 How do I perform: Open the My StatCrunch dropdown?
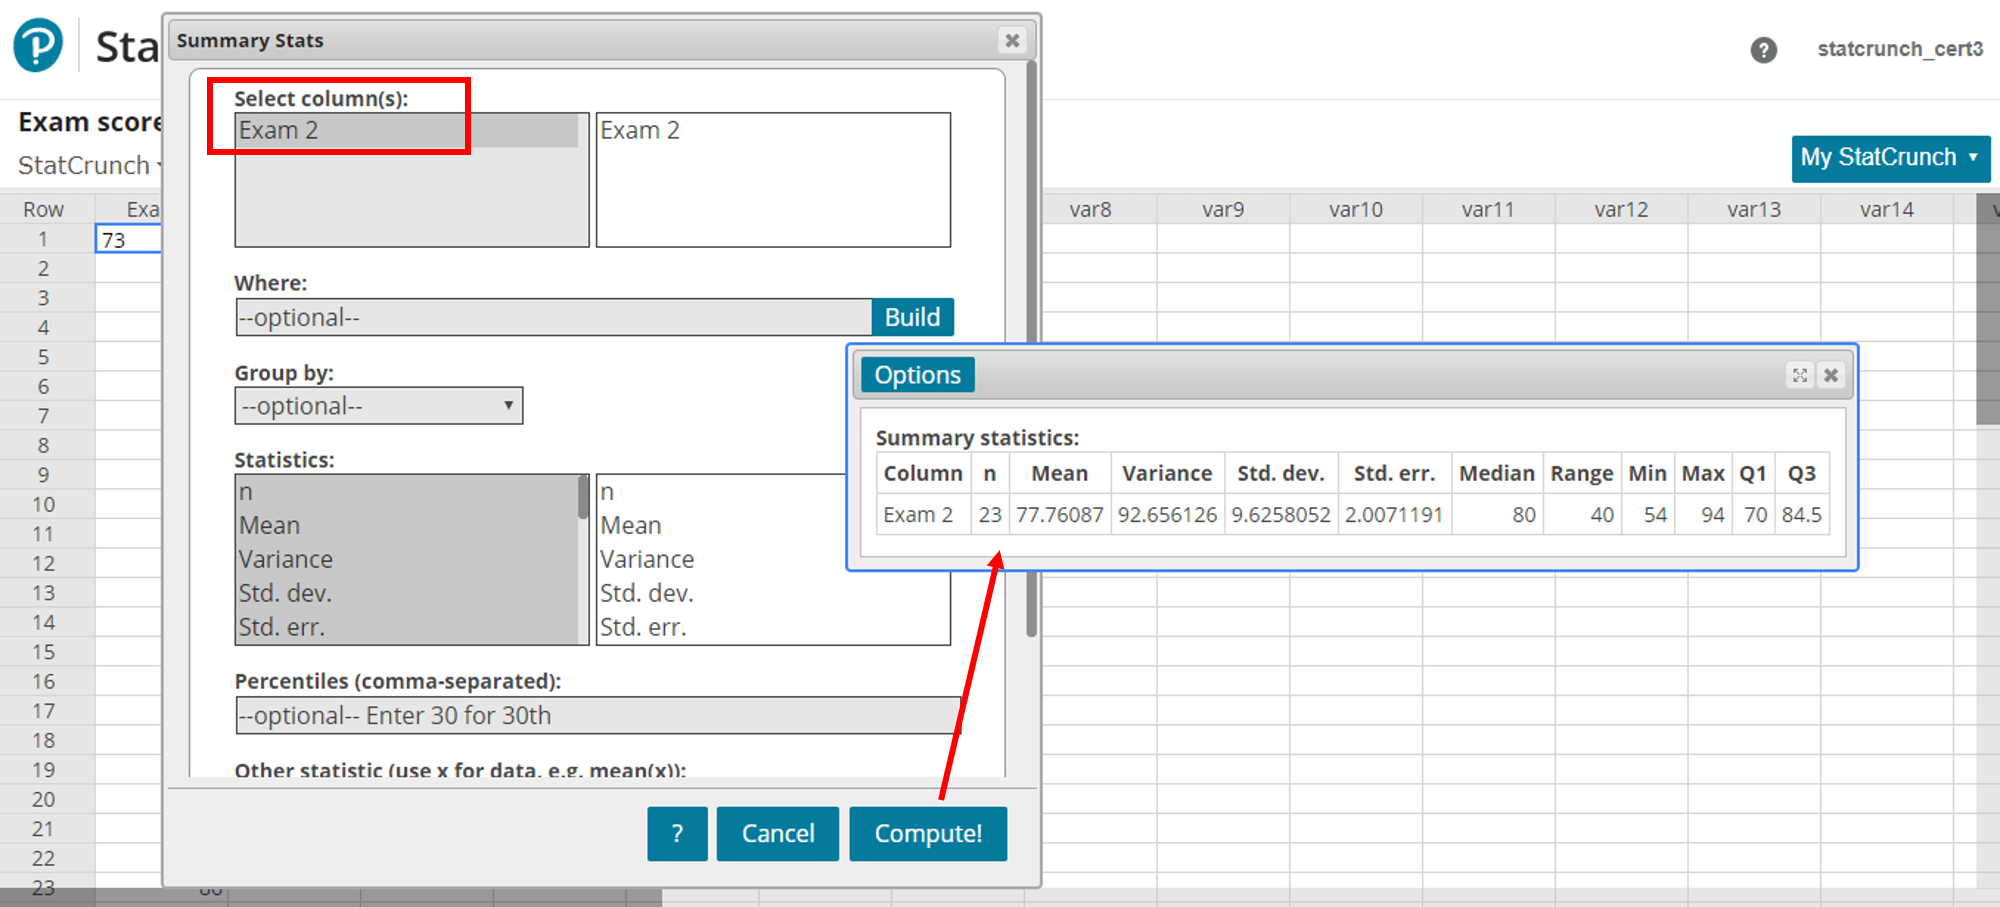click(1889, 157)
